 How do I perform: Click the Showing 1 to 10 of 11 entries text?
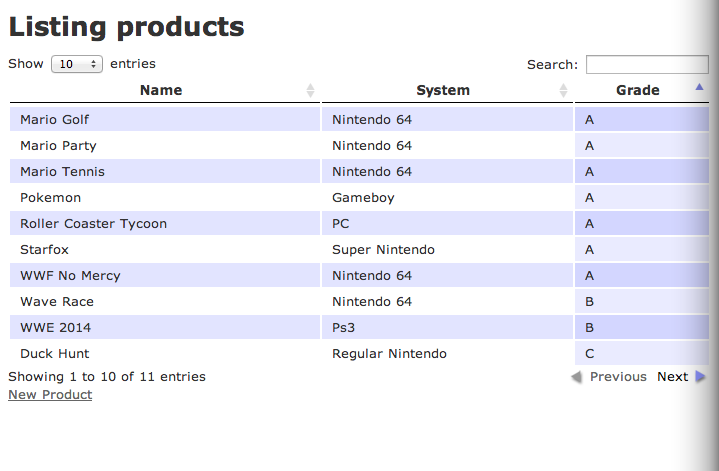[x=107, y=377]
